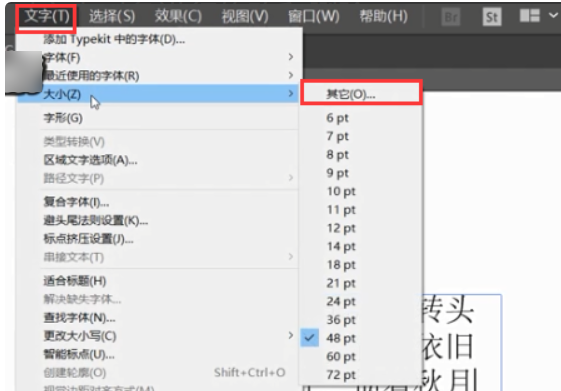Viewport: 561px width, 391px height.
Task: Open the 窗口(W) menu
Action: click(x=314, y=16)
